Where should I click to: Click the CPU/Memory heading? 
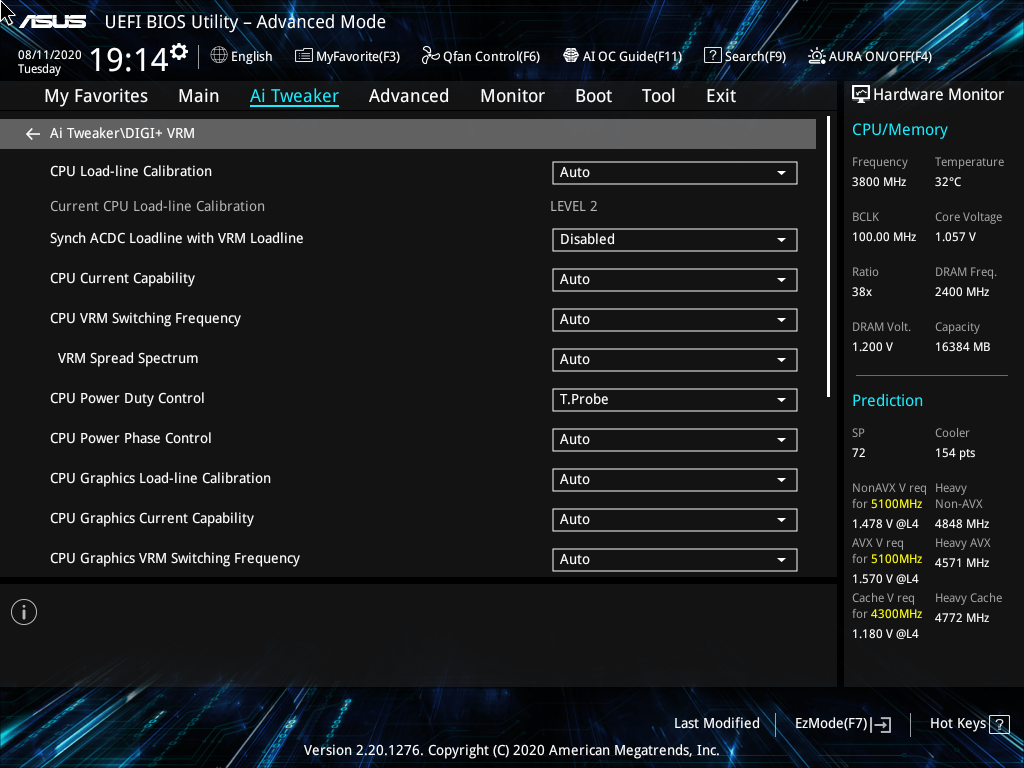pos(899,130)
